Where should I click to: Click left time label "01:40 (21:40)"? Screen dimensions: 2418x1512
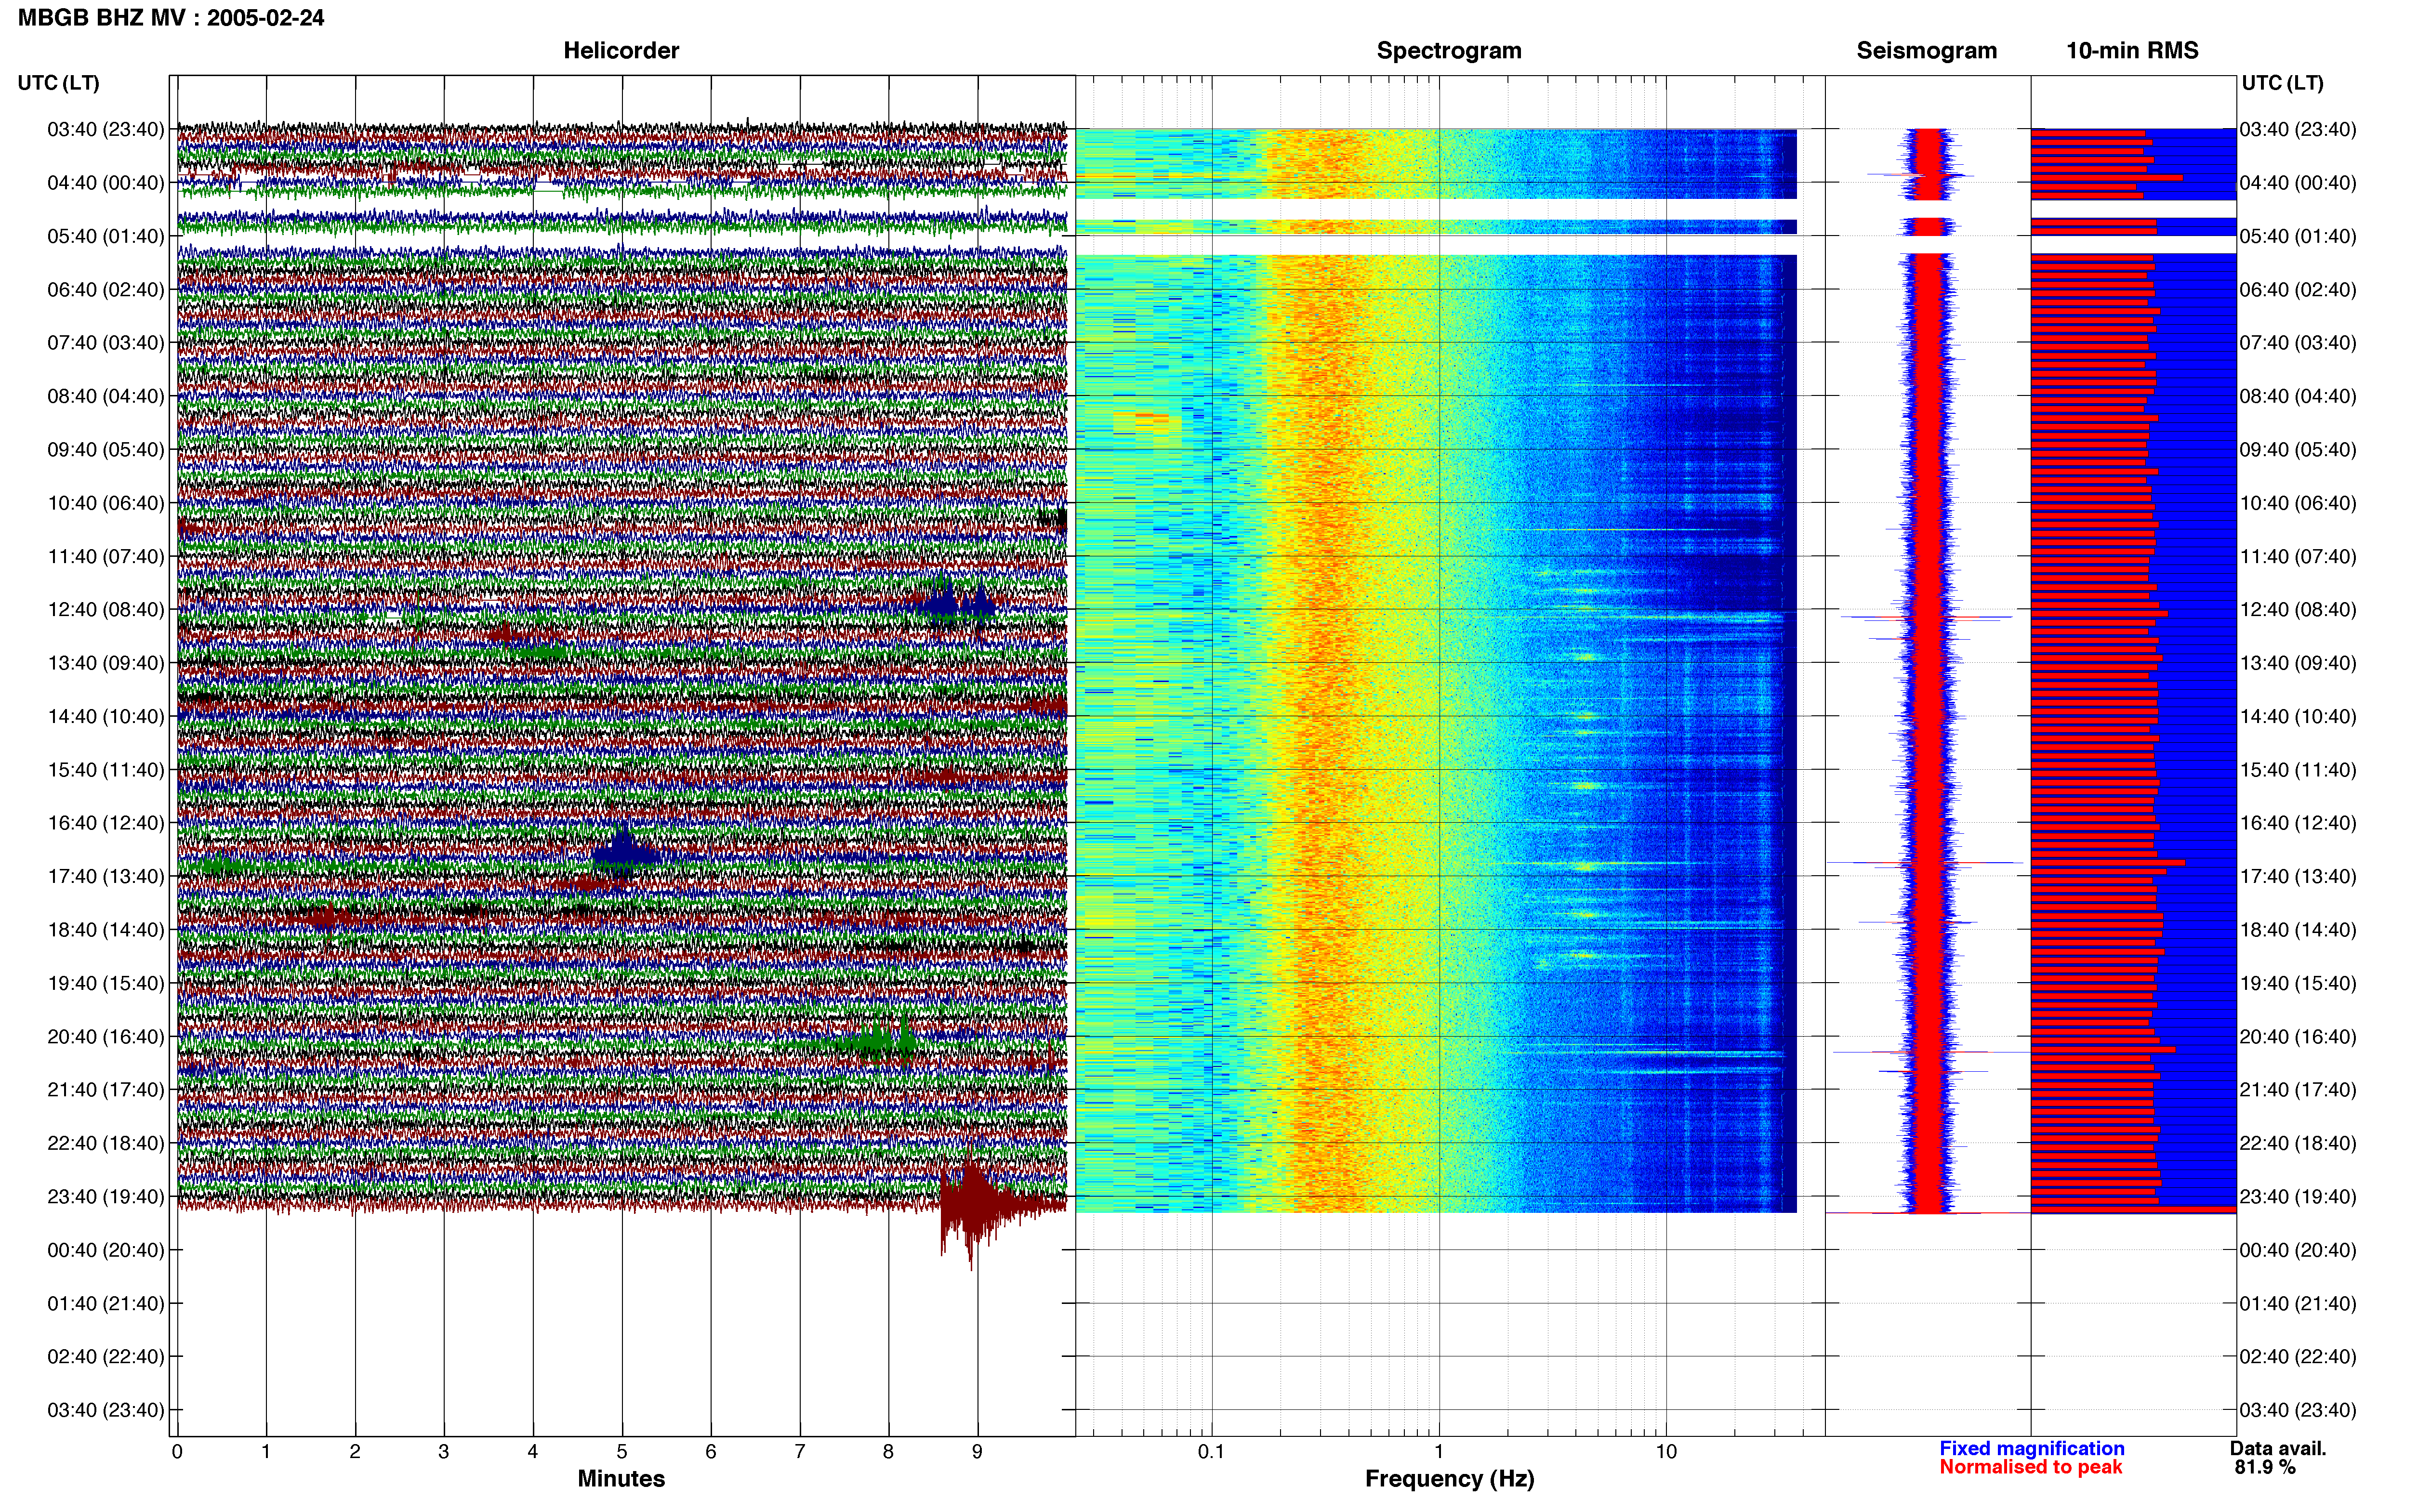106,1303
